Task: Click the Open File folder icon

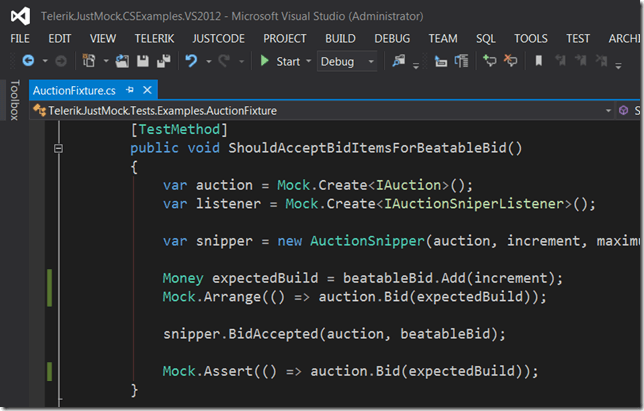Action: [x=122, y=62]
